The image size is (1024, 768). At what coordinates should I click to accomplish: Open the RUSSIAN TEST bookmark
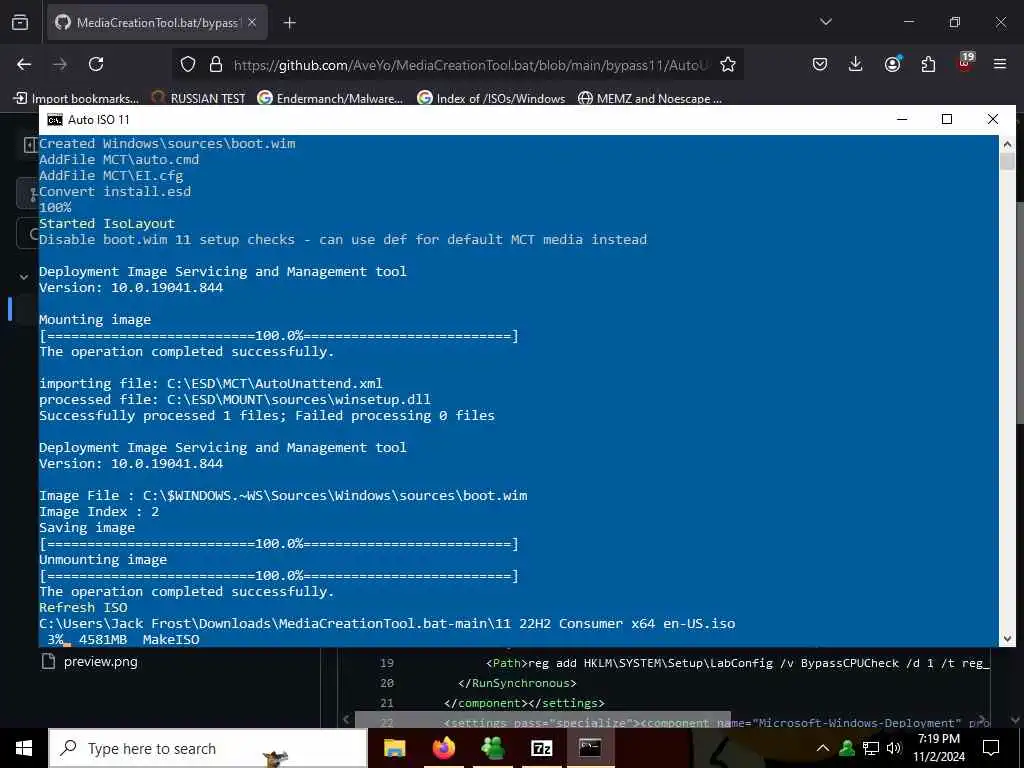click(x=199, y=99)
